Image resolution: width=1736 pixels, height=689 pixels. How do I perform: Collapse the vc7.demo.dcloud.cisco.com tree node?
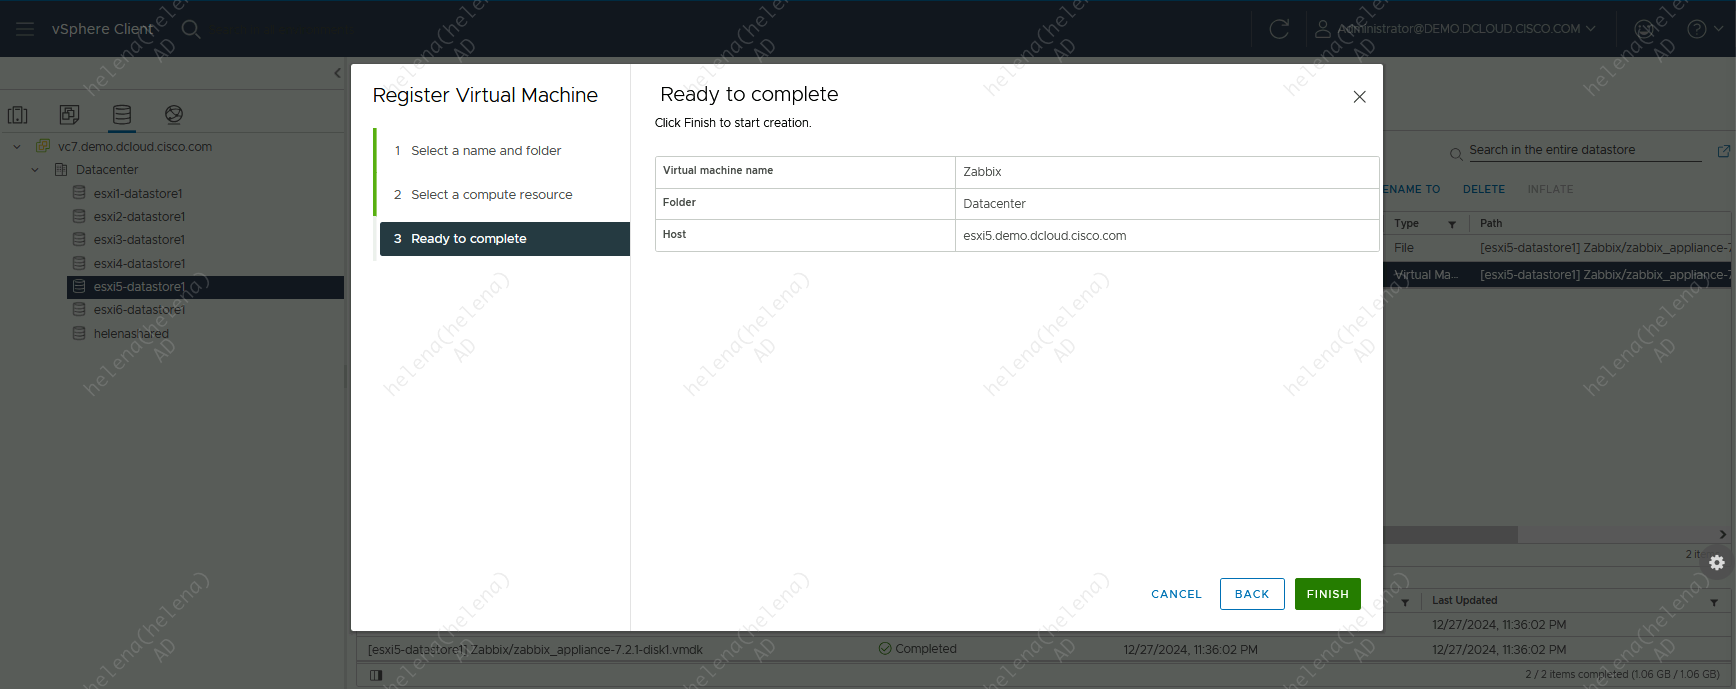[x=17, y=147]
